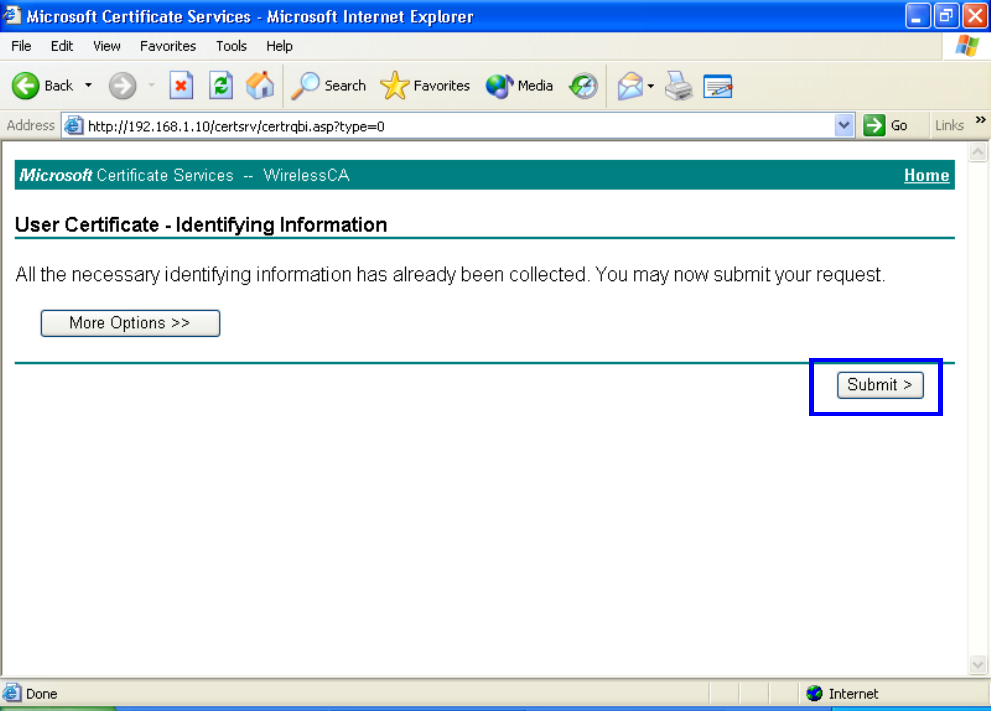
Task: Open the View menu
Action: 107,46
